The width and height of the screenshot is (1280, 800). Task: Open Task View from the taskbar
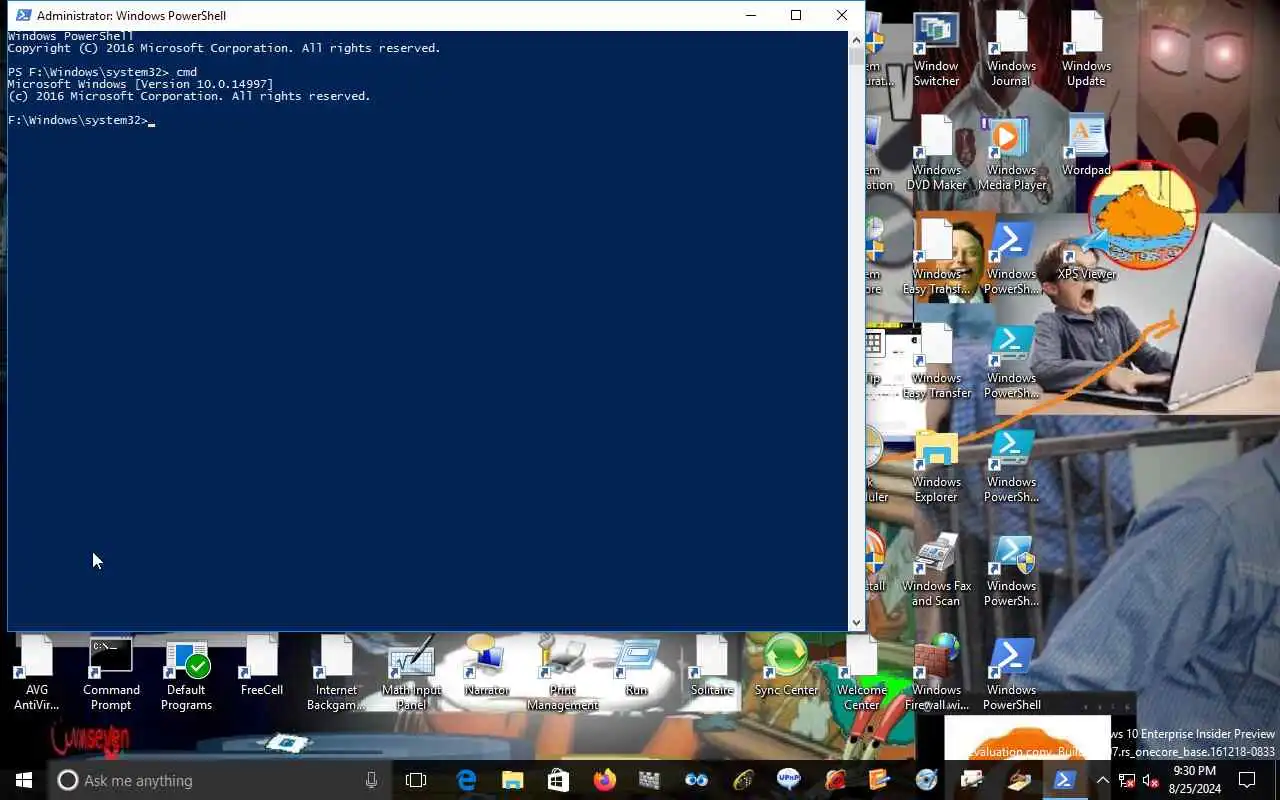coord(416,780)
